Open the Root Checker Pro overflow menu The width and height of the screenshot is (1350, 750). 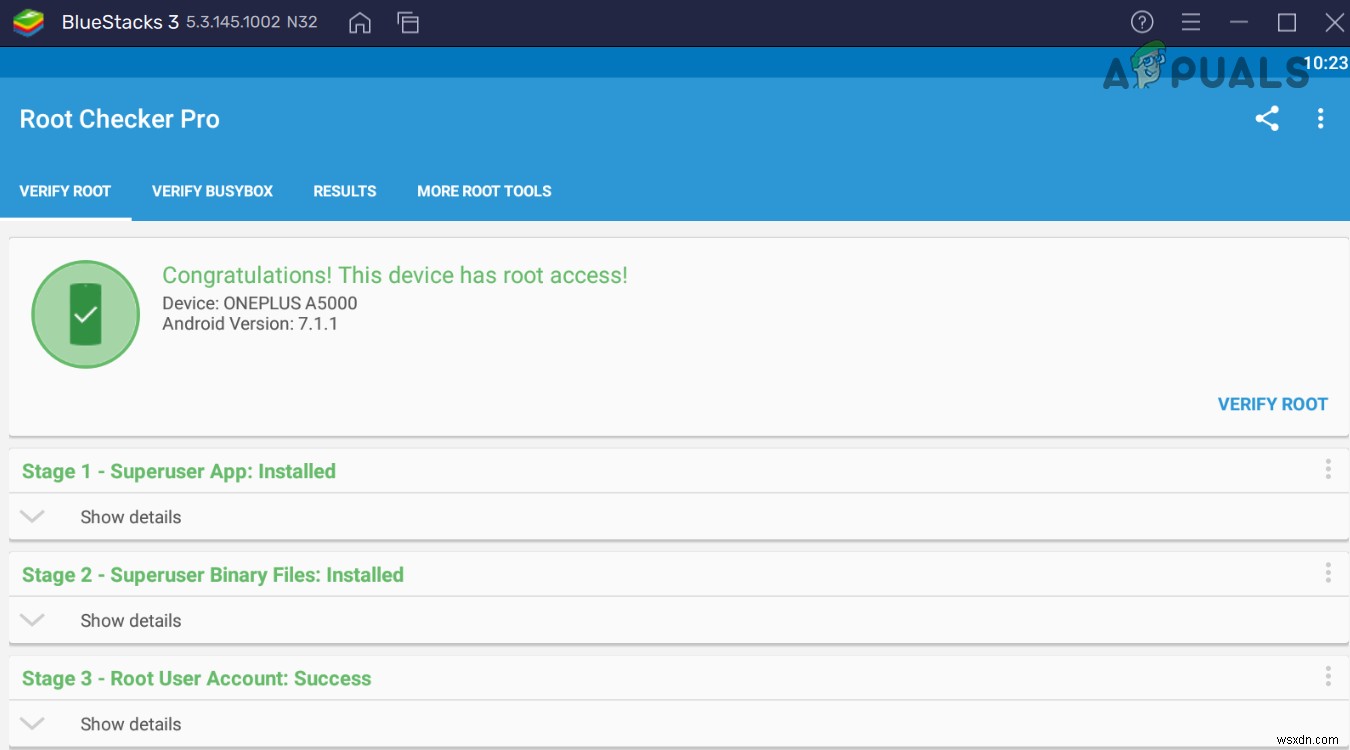pos(1320,118)
